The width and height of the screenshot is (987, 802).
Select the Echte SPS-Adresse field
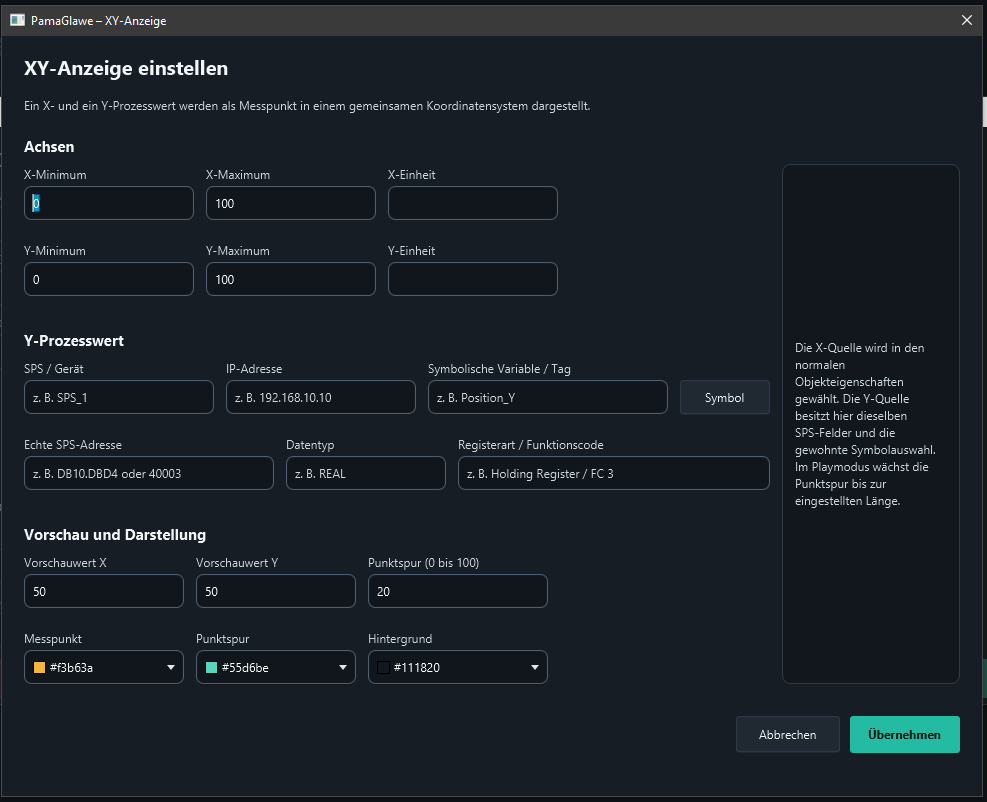pos(149,473)
